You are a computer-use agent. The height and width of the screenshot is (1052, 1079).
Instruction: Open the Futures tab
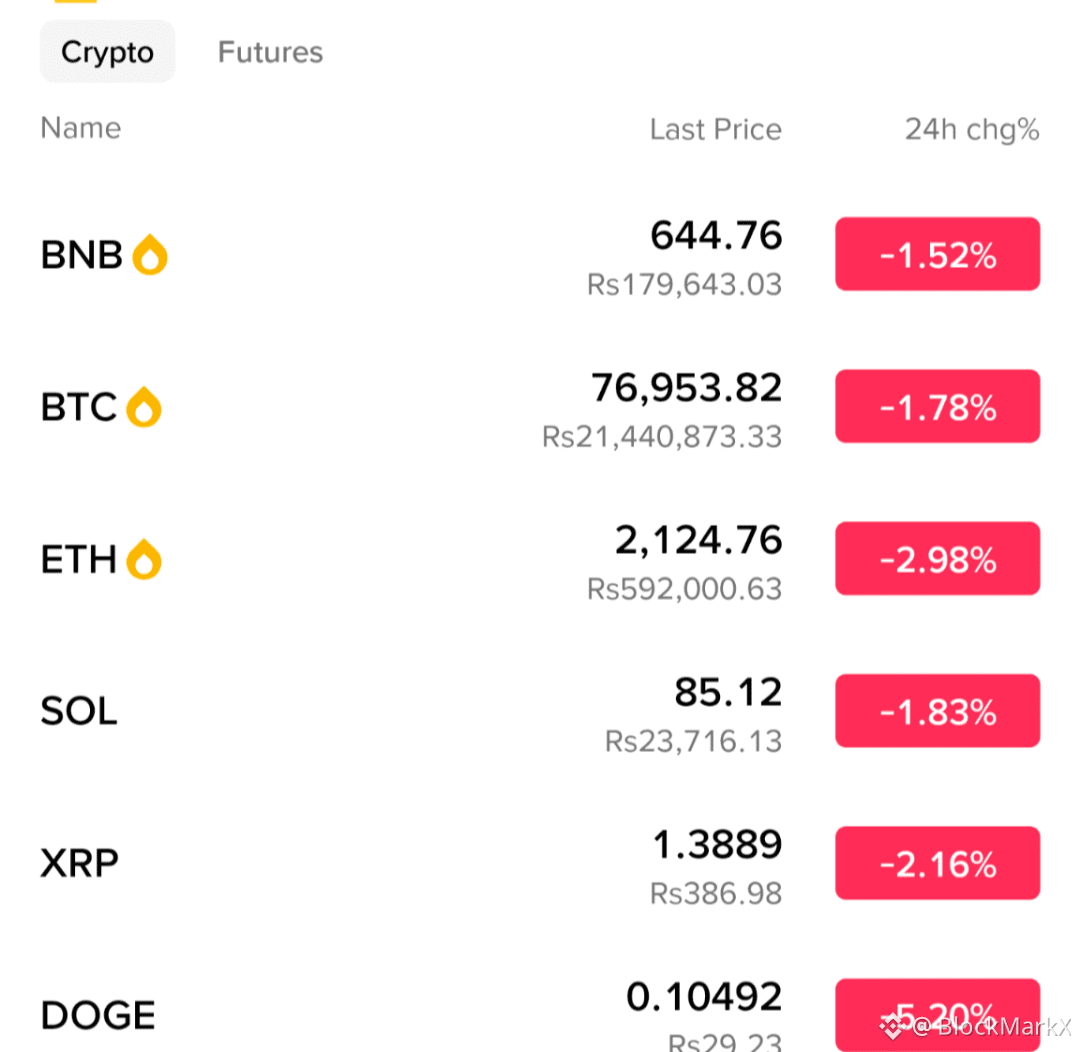coord(270,52)
